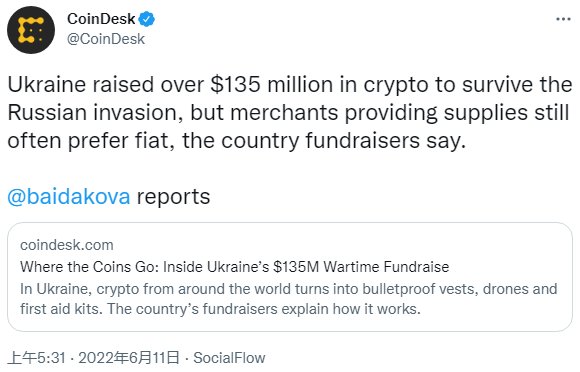This screenshot has width=580, height=372.
Task: Click the tweet line starting 'Ukraine raised over'
Action: pos(290,84)
